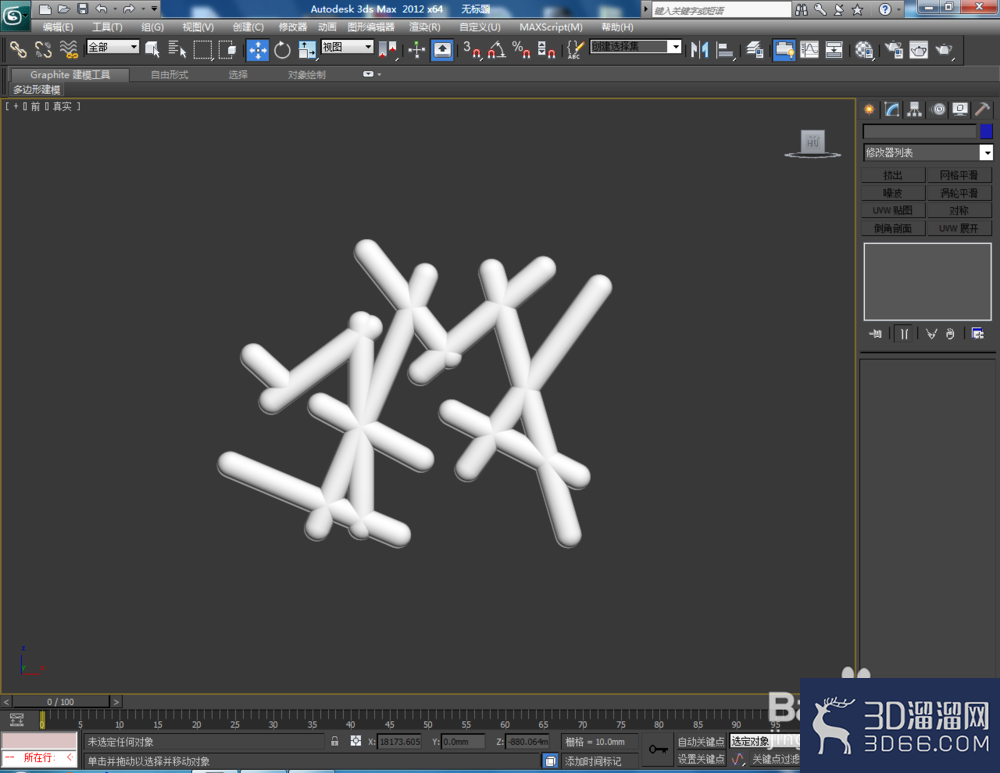1000x773 pixels.
Task: Click the Redo arrow
Action: (x=129, y=9)
